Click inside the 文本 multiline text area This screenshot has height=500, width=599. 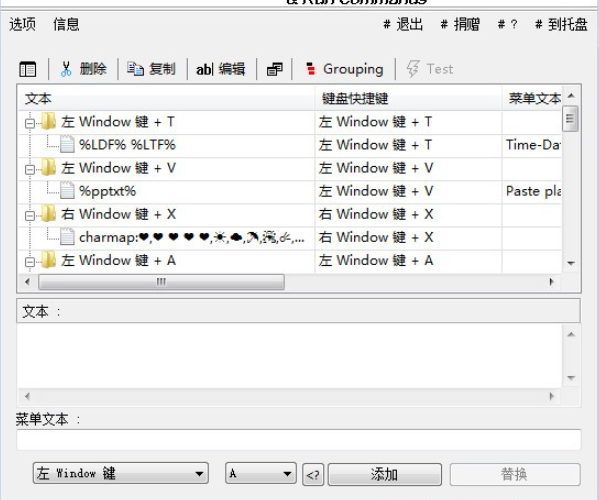click(x=290, y=356)
